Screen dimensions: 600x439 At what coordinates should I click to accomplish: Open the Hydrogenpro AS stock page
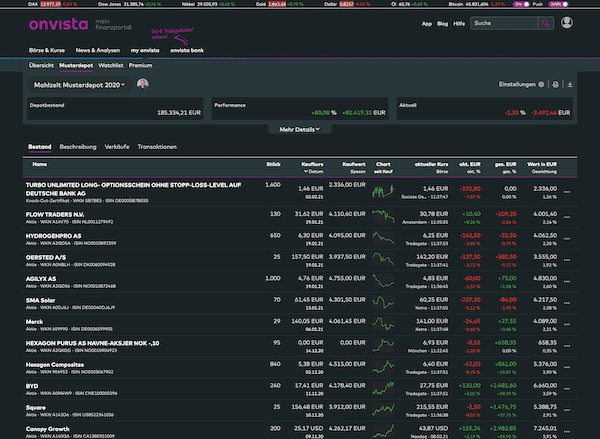pos(53,236)
